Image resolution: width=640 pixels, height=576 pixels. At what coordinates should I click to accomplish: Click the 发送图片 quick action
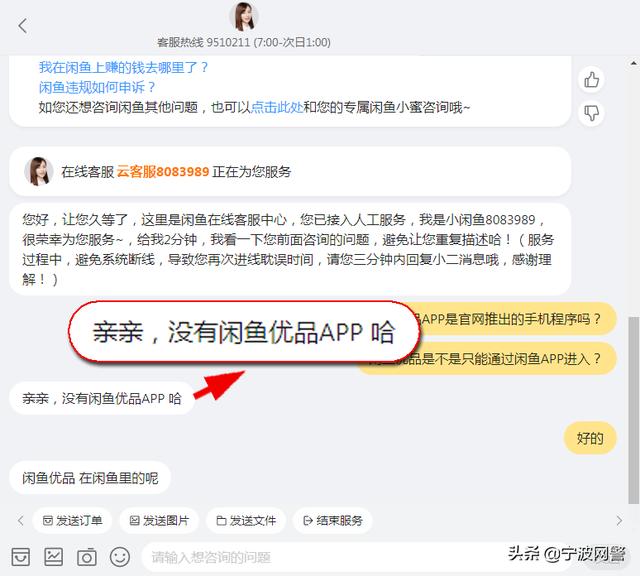click(159, 520)
